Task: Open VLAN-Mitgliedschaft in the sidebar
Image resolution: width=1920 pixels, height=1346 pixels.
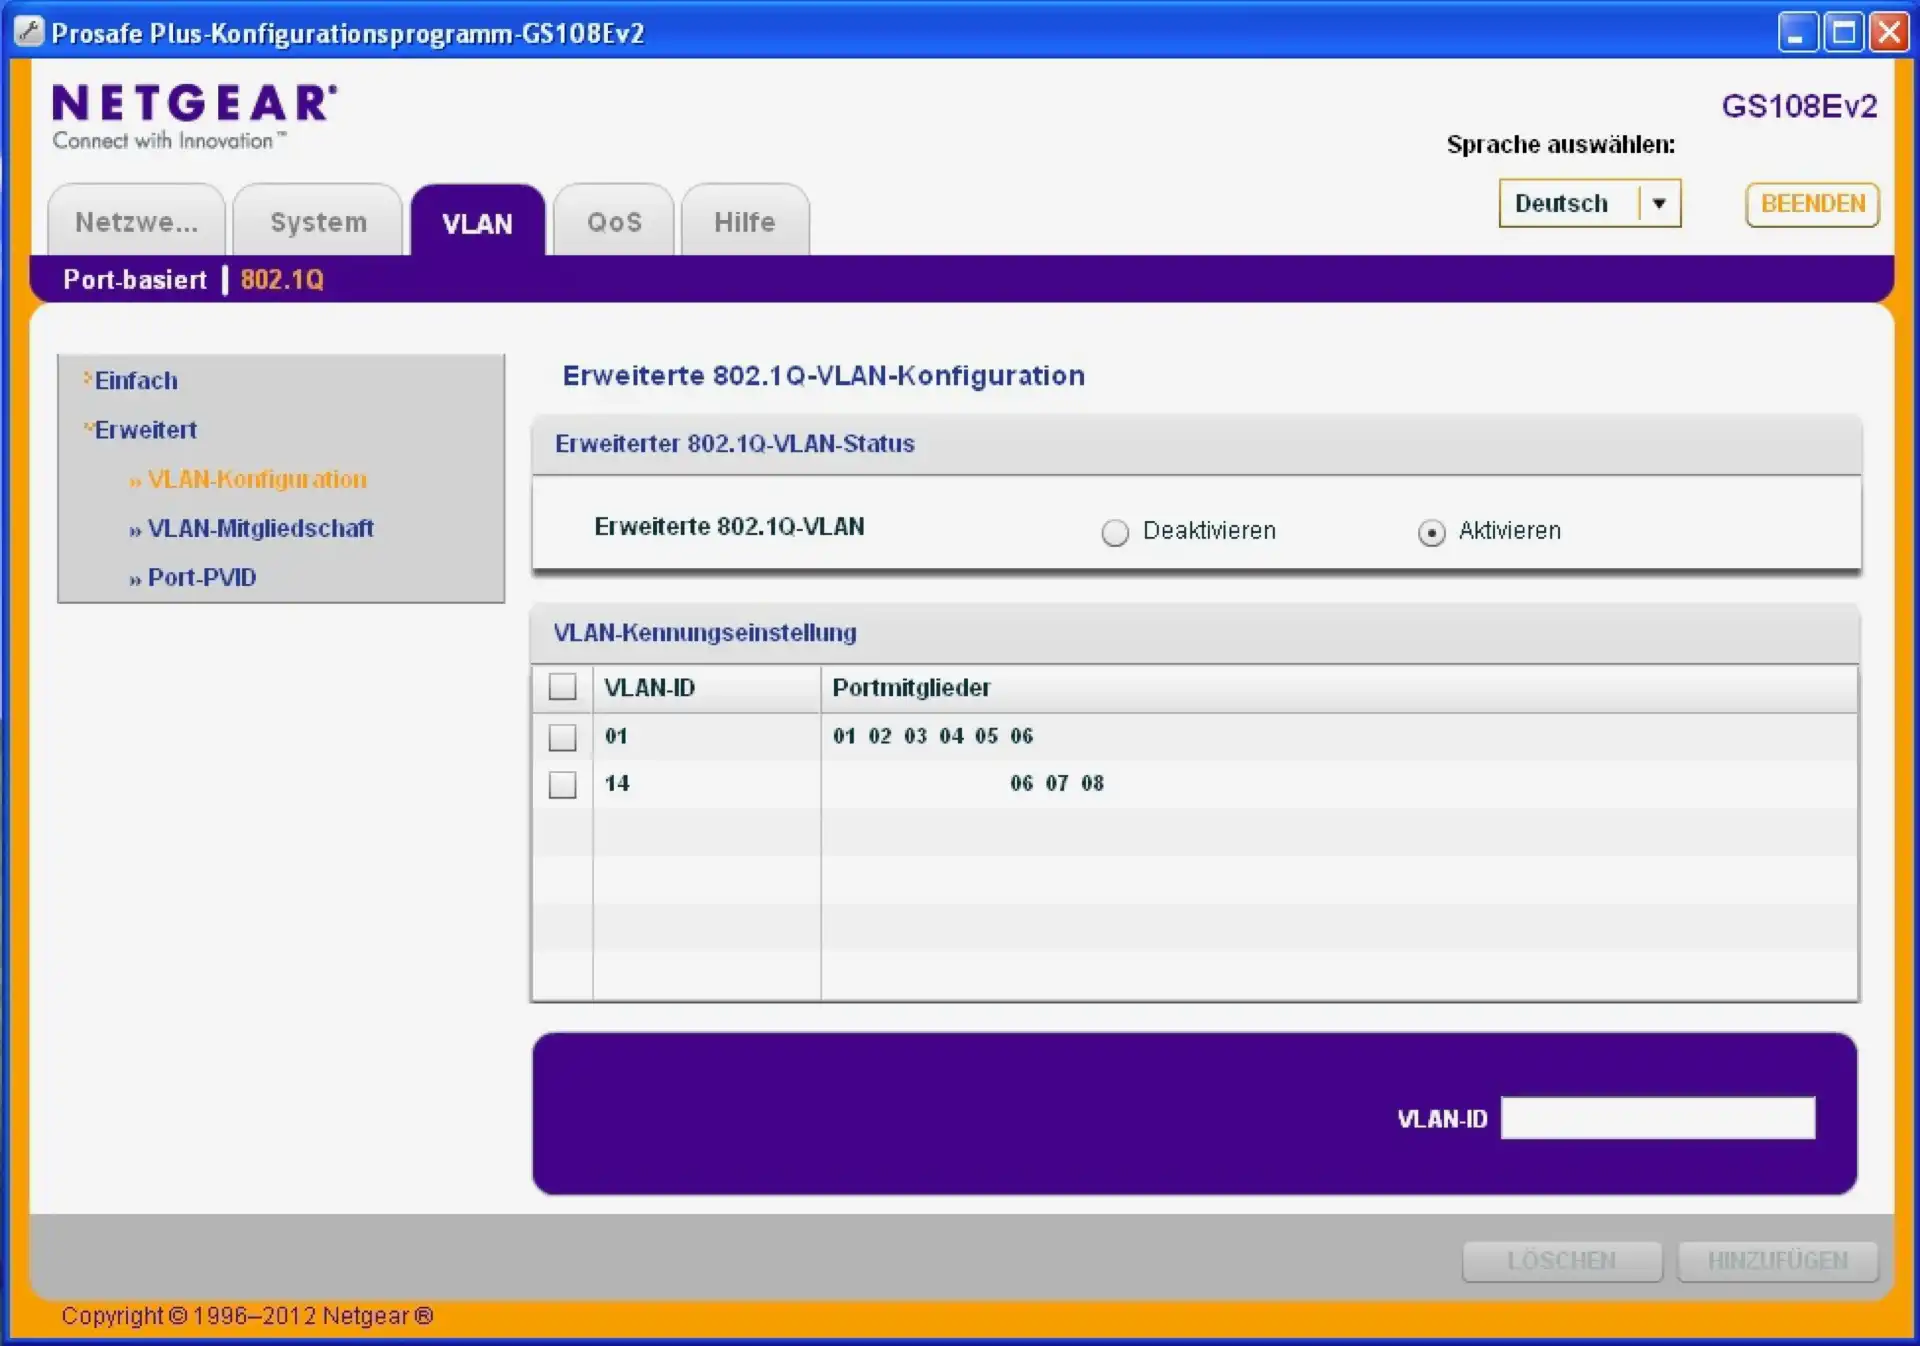Action: coord(260,528)
